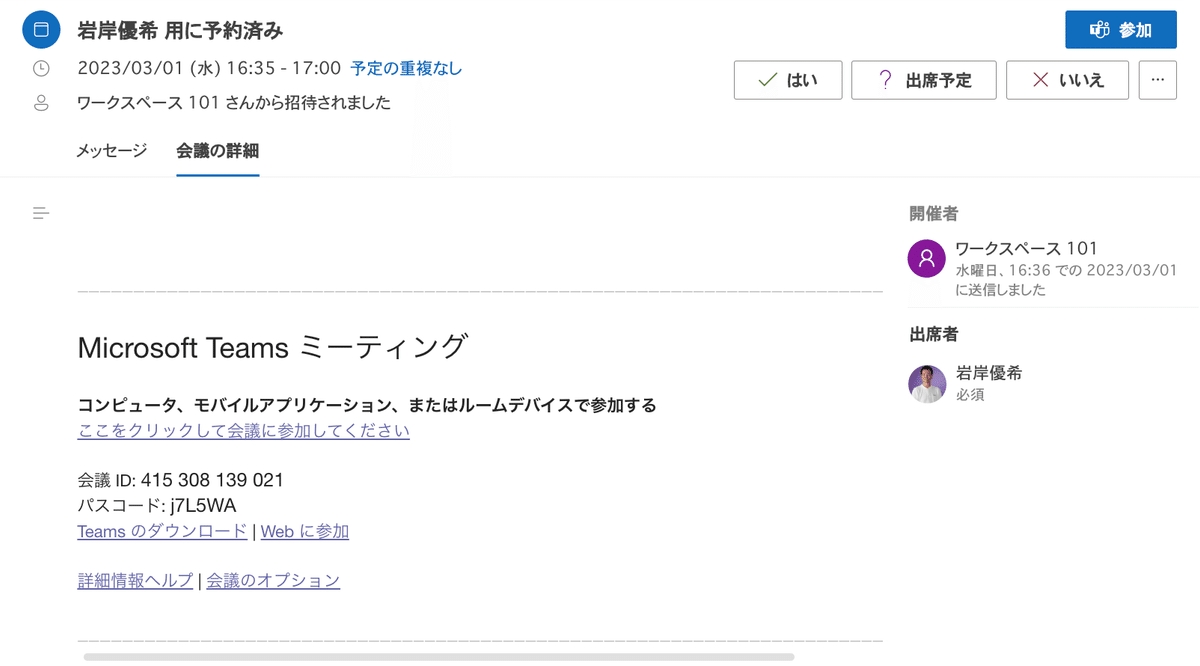Open the Teams のダウンロード link
The height and width of the screenshot is (666, 1200).
pos(162,531)
